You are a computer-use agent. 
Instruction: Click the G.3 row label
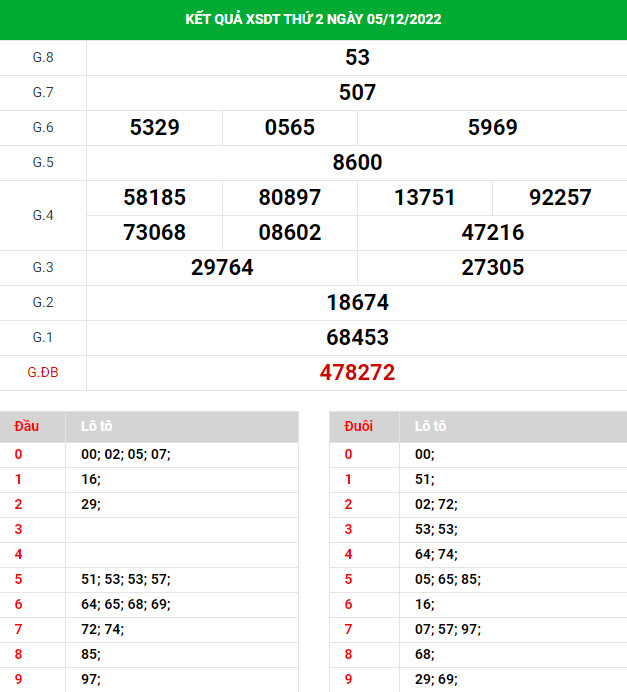click(43, 267)
